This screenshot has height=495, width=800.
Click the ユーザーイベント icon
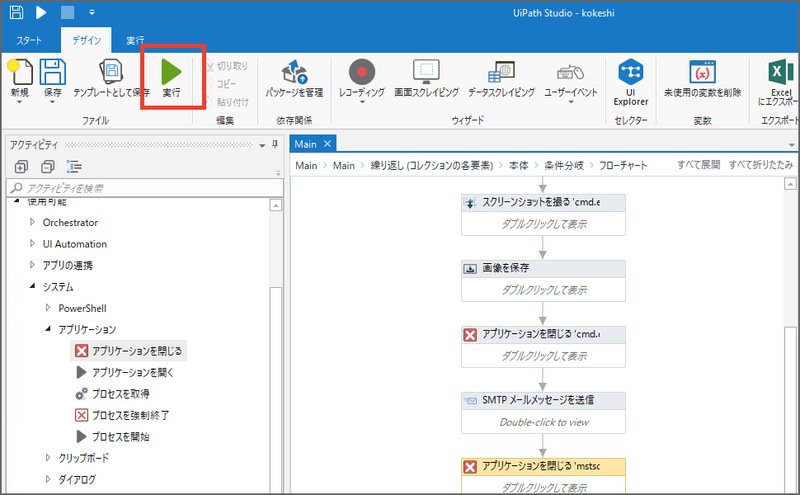pos(570,72)
